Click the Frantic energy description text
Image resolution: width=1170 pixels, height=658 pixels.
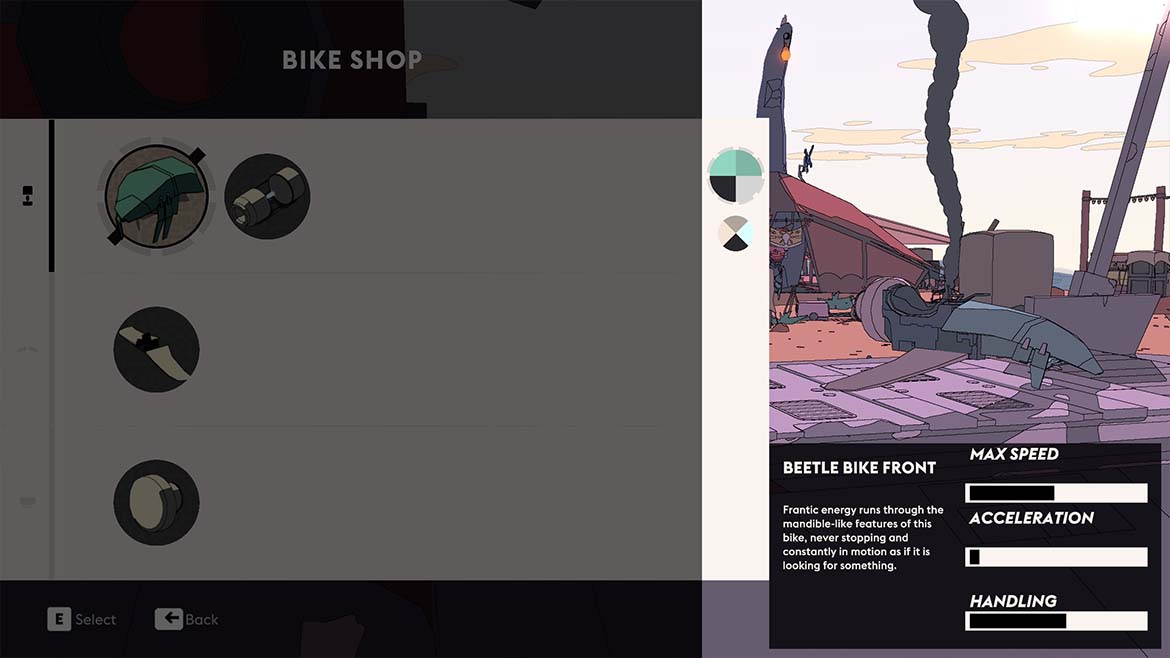coord(863,537)
